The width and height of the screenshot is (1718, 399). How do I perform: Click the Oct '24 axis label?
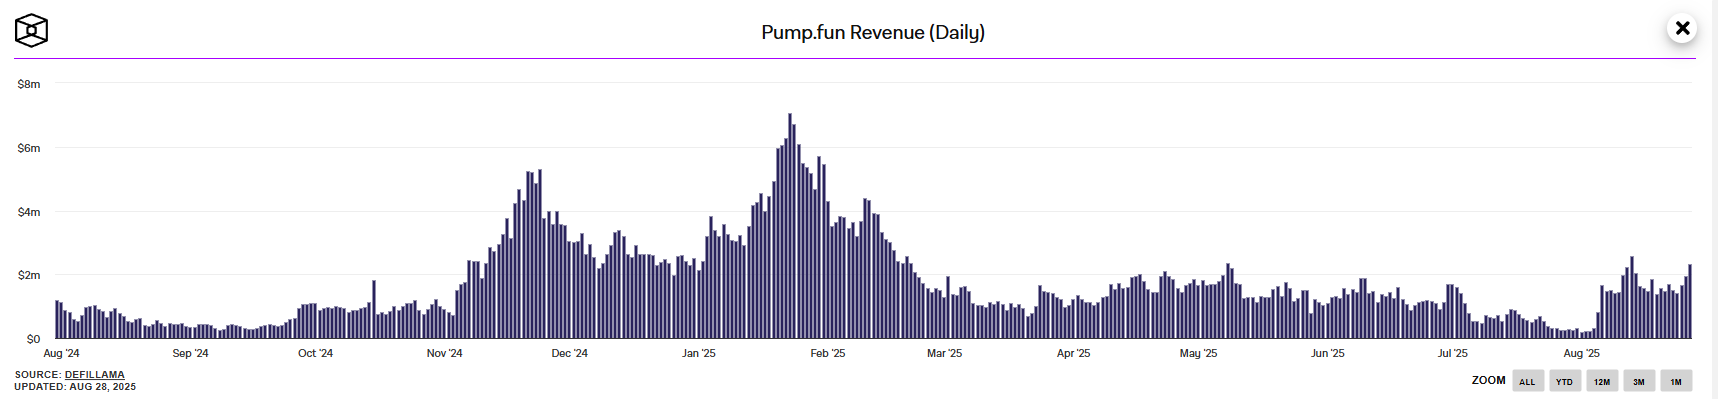point(315,353)
